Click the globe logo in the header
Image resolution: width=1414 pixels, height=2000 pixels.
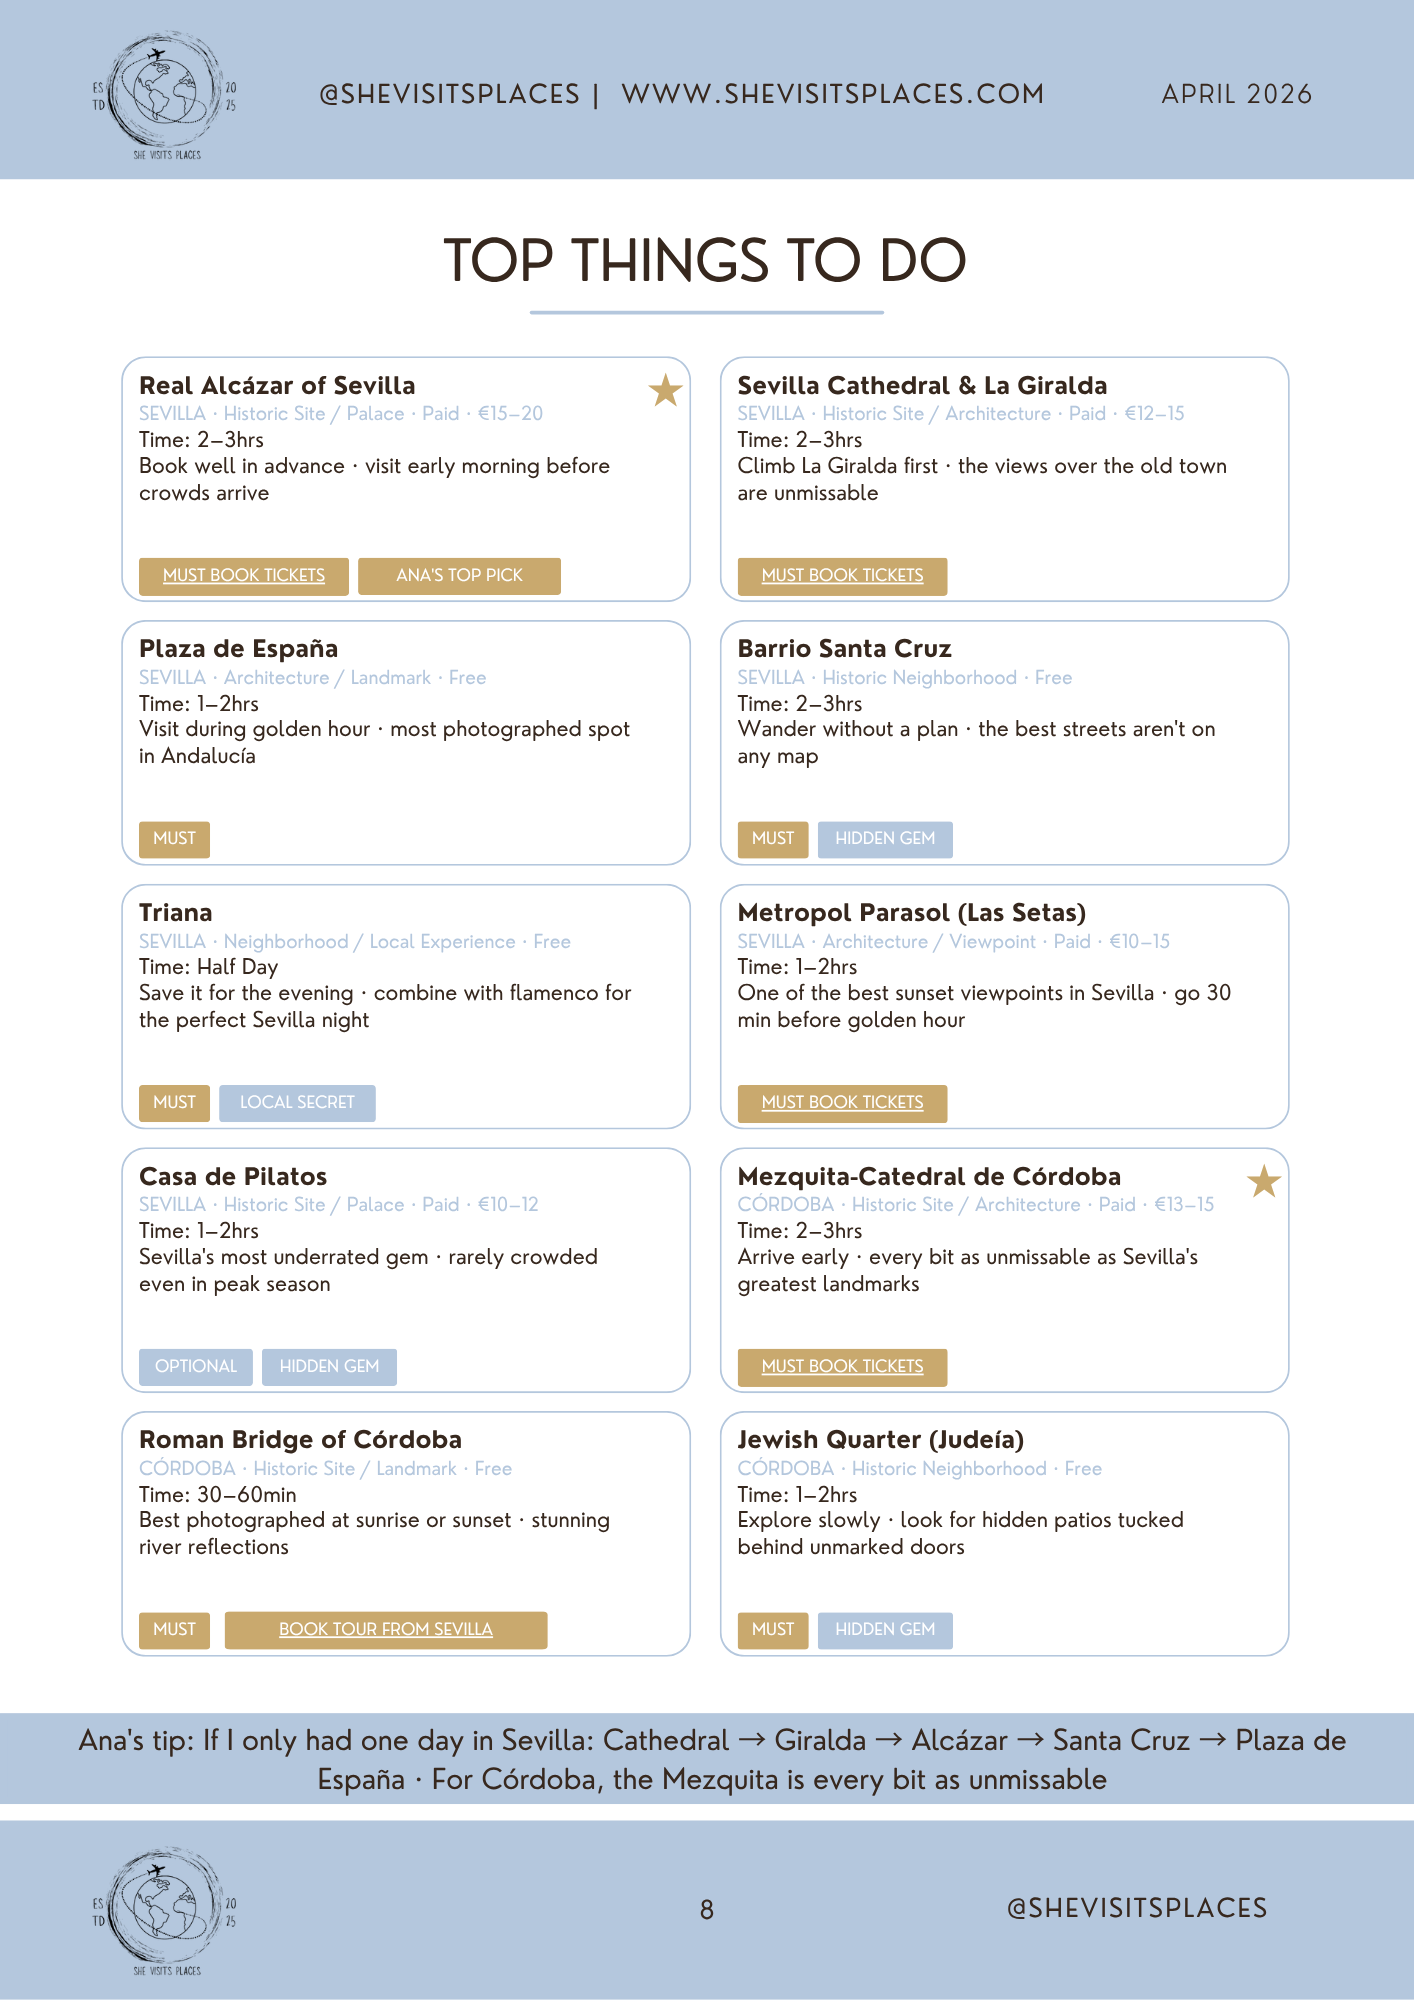click(164, 94)
